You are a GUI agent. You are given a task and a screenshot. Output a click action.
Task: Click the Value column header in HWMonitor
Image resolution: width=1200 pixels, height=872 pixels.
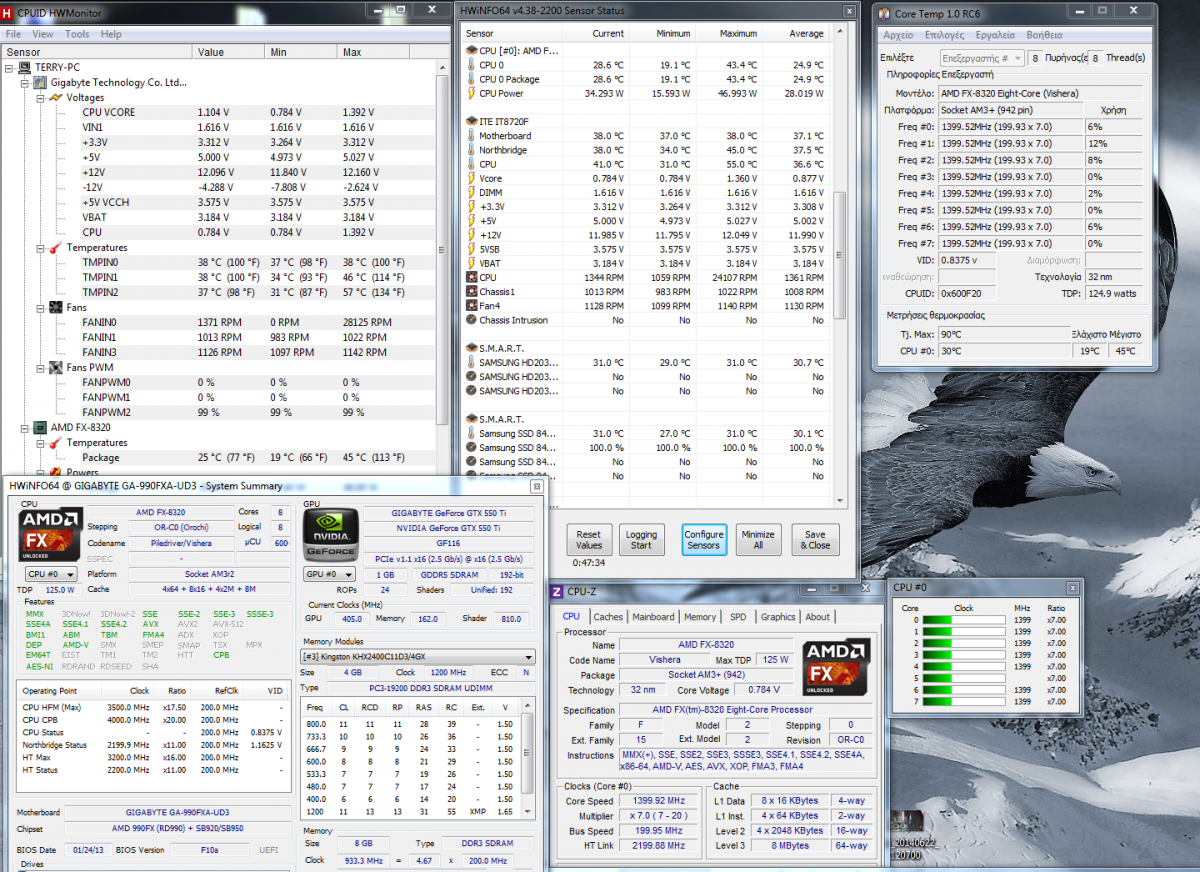click(x=229, y=52)
